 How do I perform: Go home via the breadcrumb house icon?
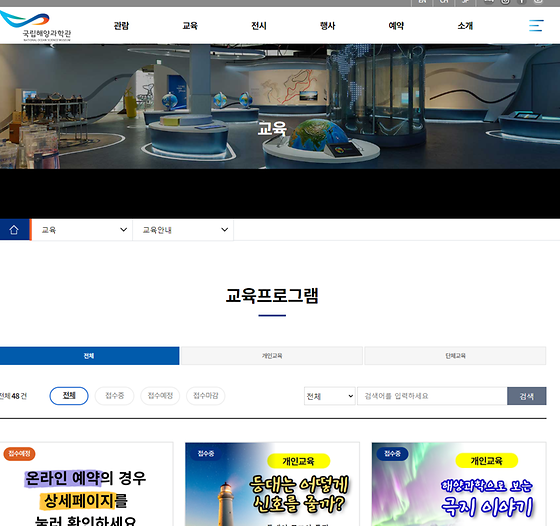point(14,230)
